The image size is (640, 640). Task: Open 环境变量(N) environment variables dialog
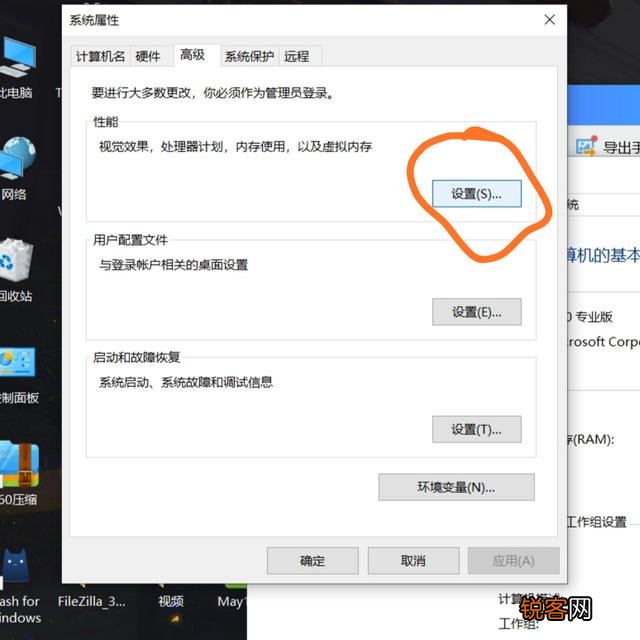(456, 487)
